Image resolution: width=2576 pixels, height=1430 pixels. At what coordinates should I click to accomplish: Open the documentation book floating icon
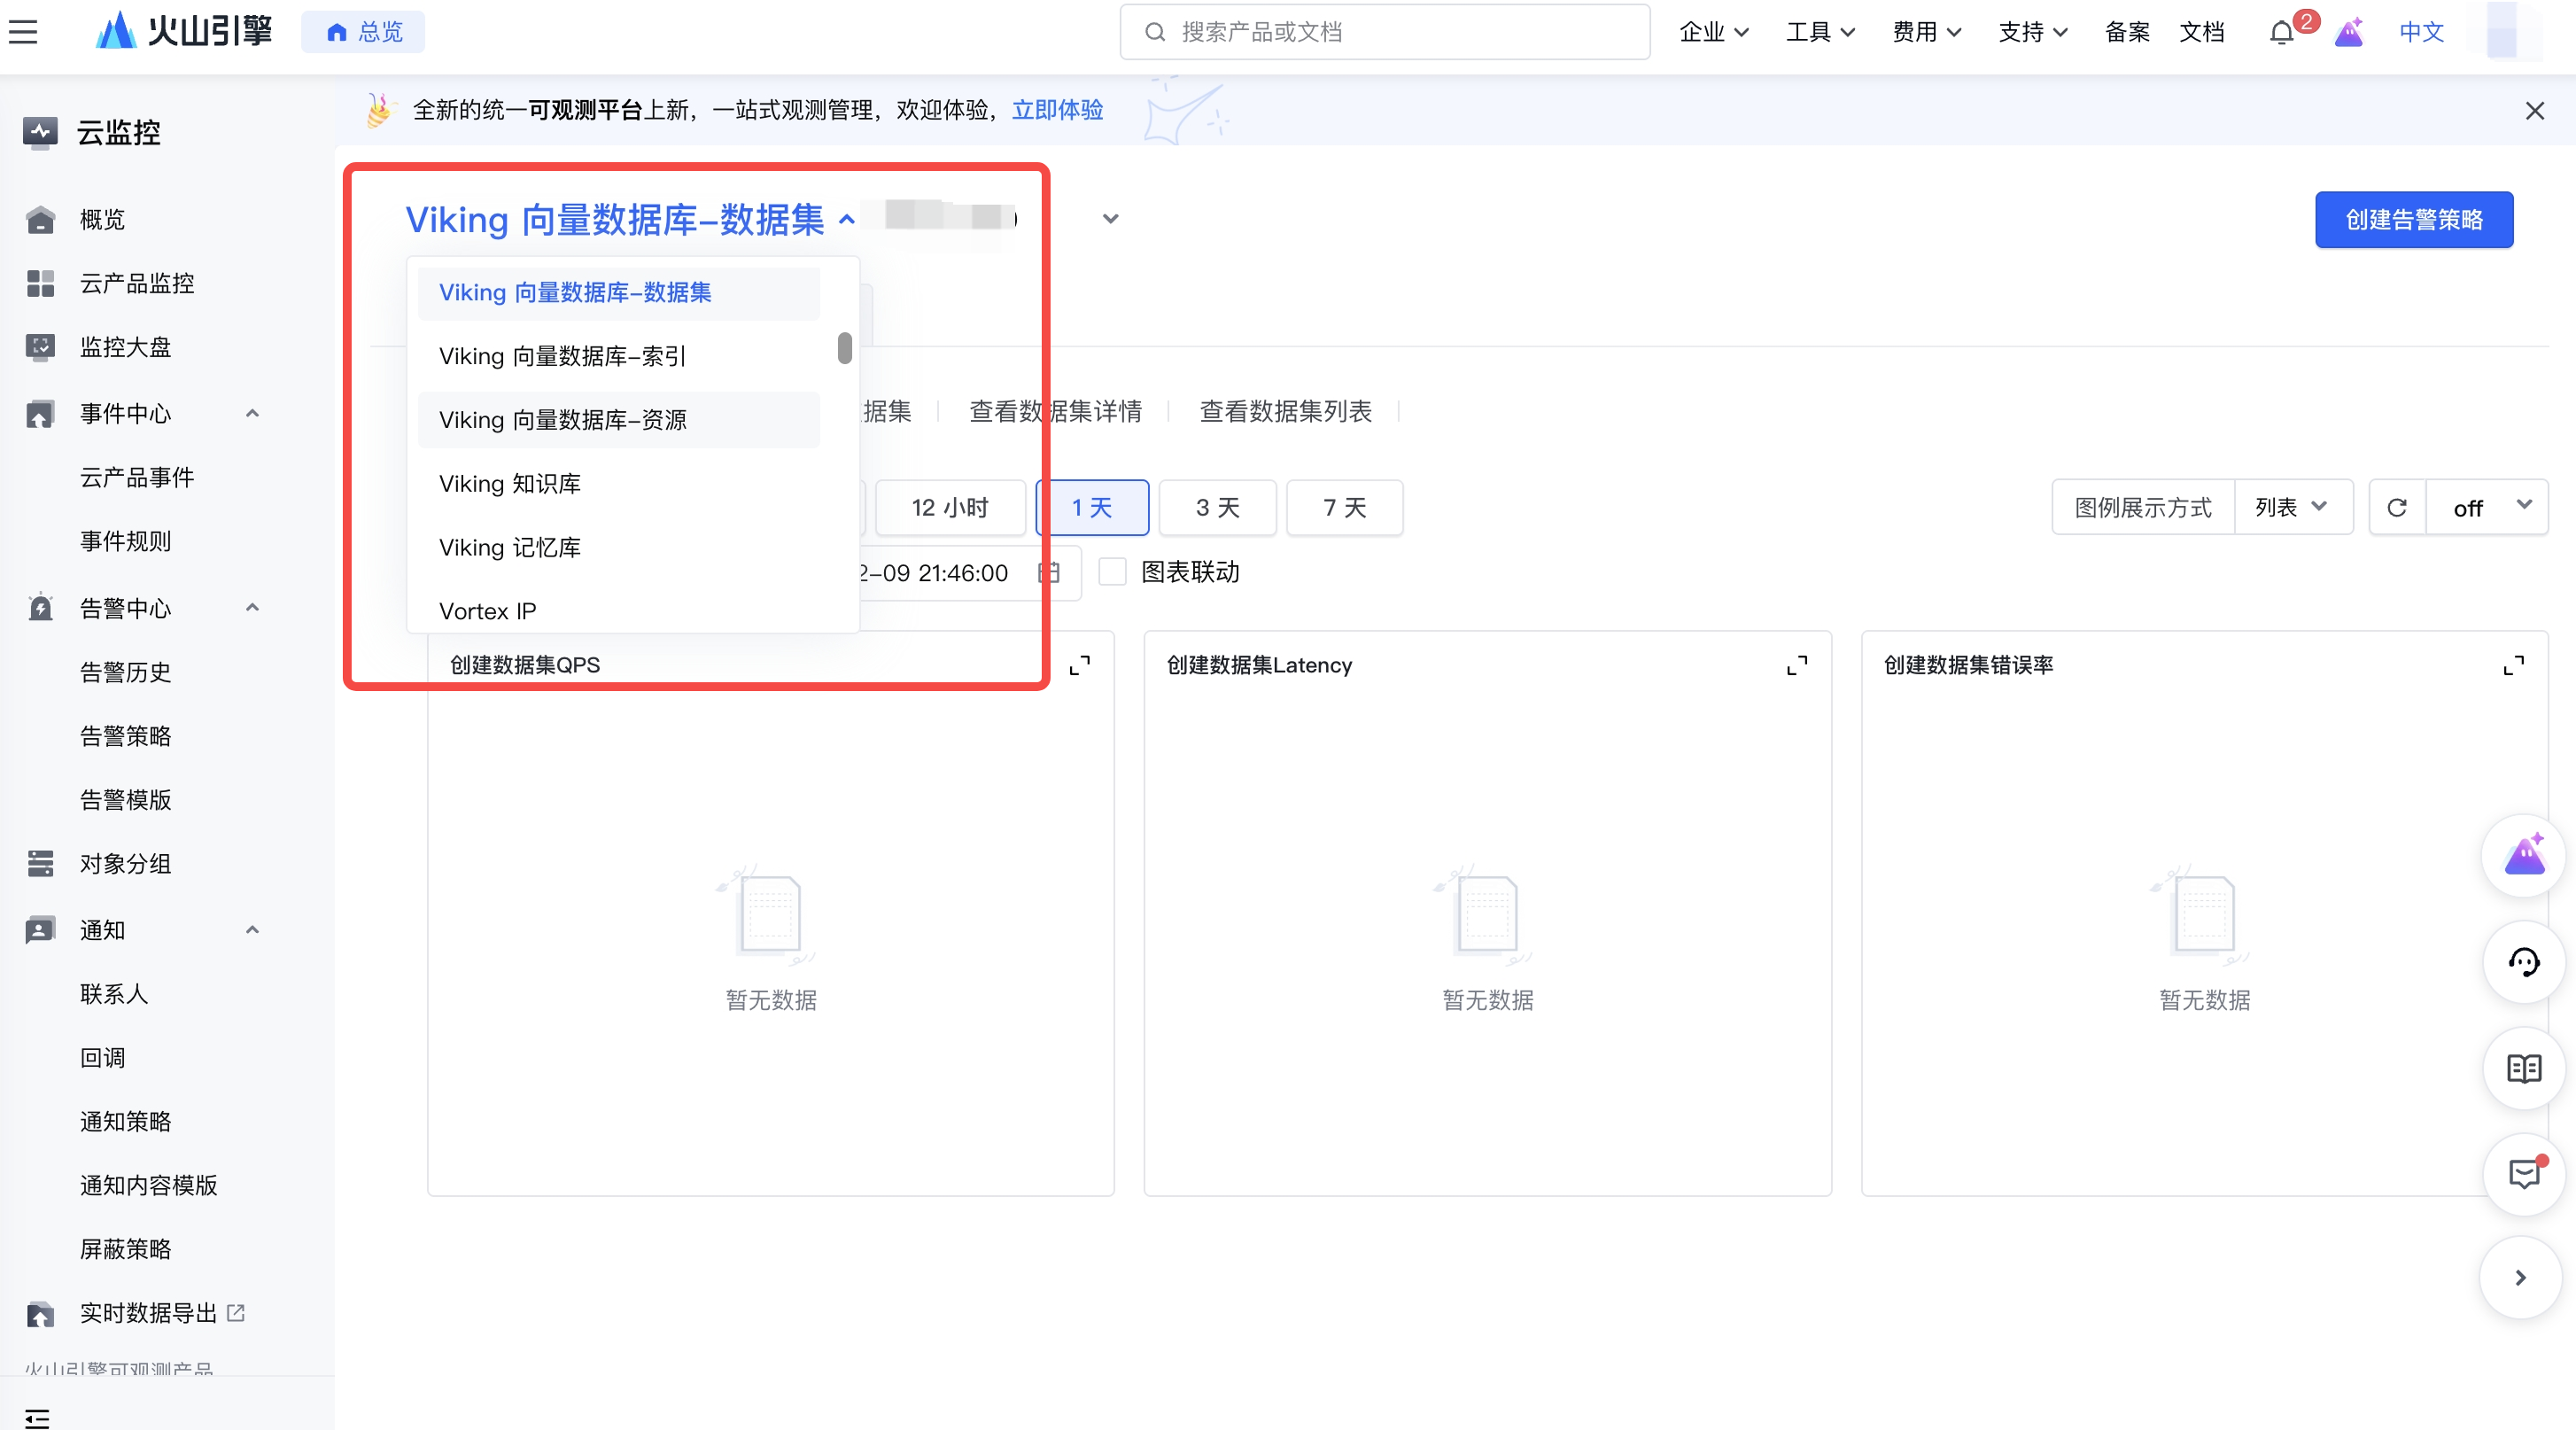(x=2523, y=1068)
